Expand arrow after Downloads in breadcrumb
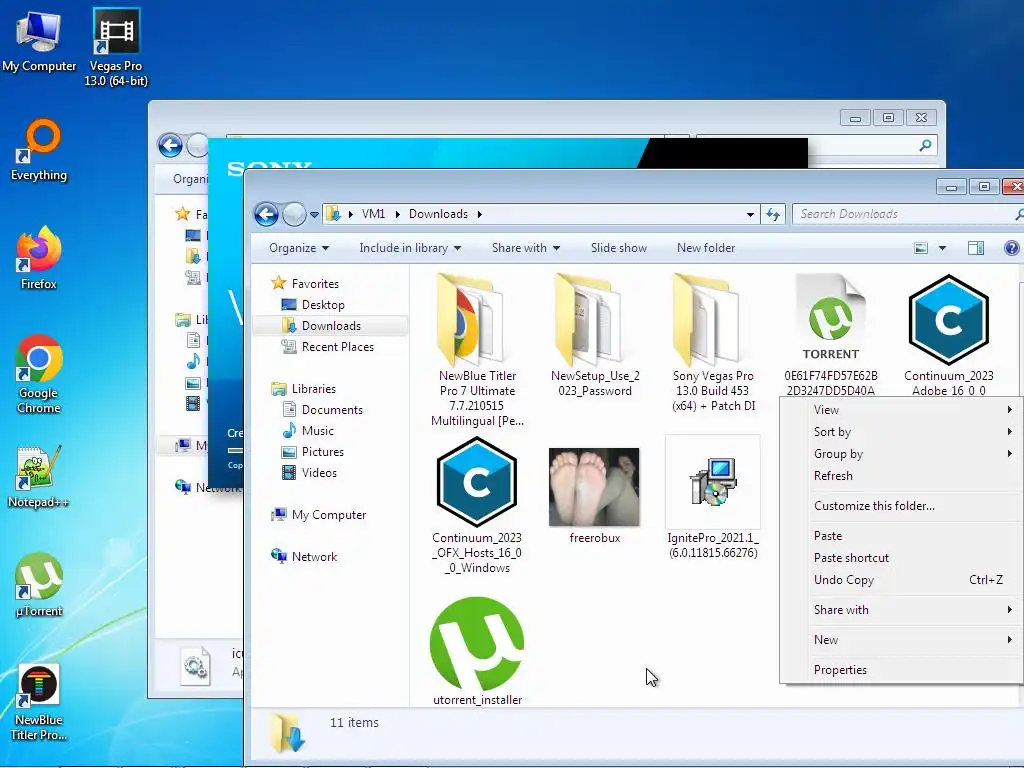 pos(479,214)
